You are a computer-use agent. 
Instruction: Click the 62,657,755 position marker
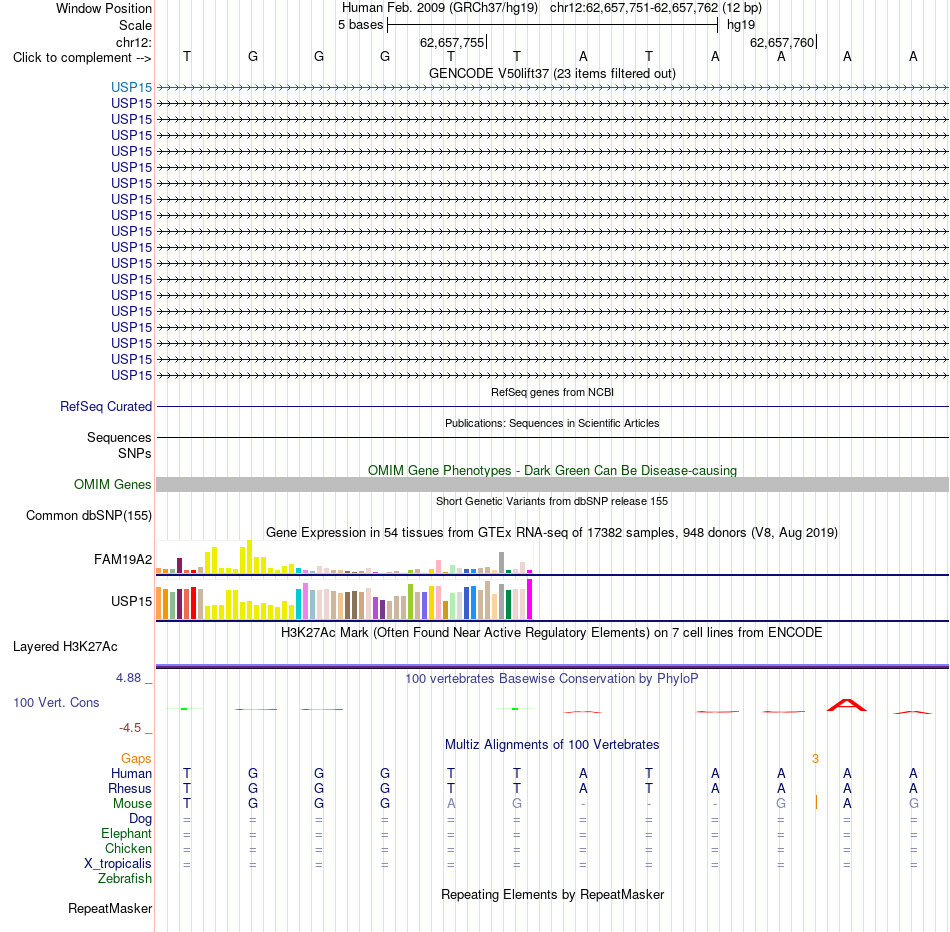coord(454,42)
